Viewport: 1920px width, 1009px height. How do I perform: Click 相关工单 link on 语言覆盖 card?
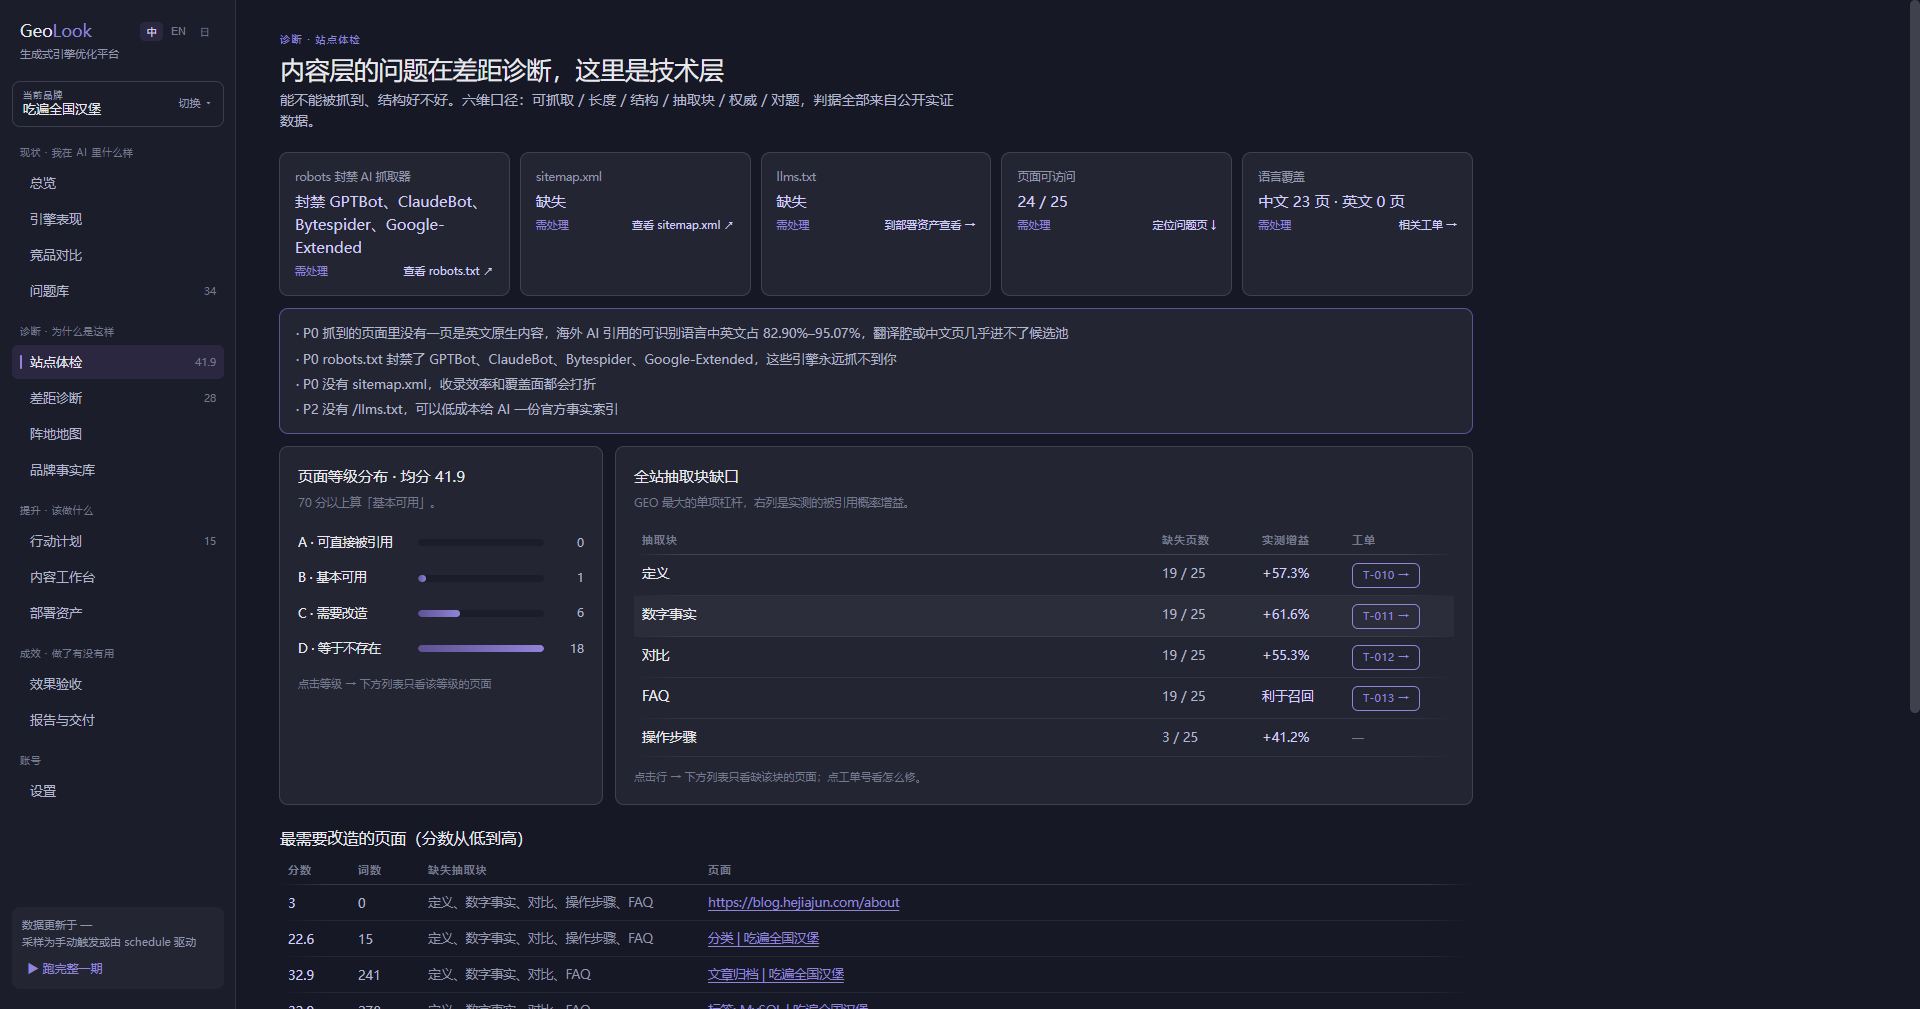(1427, 225)
